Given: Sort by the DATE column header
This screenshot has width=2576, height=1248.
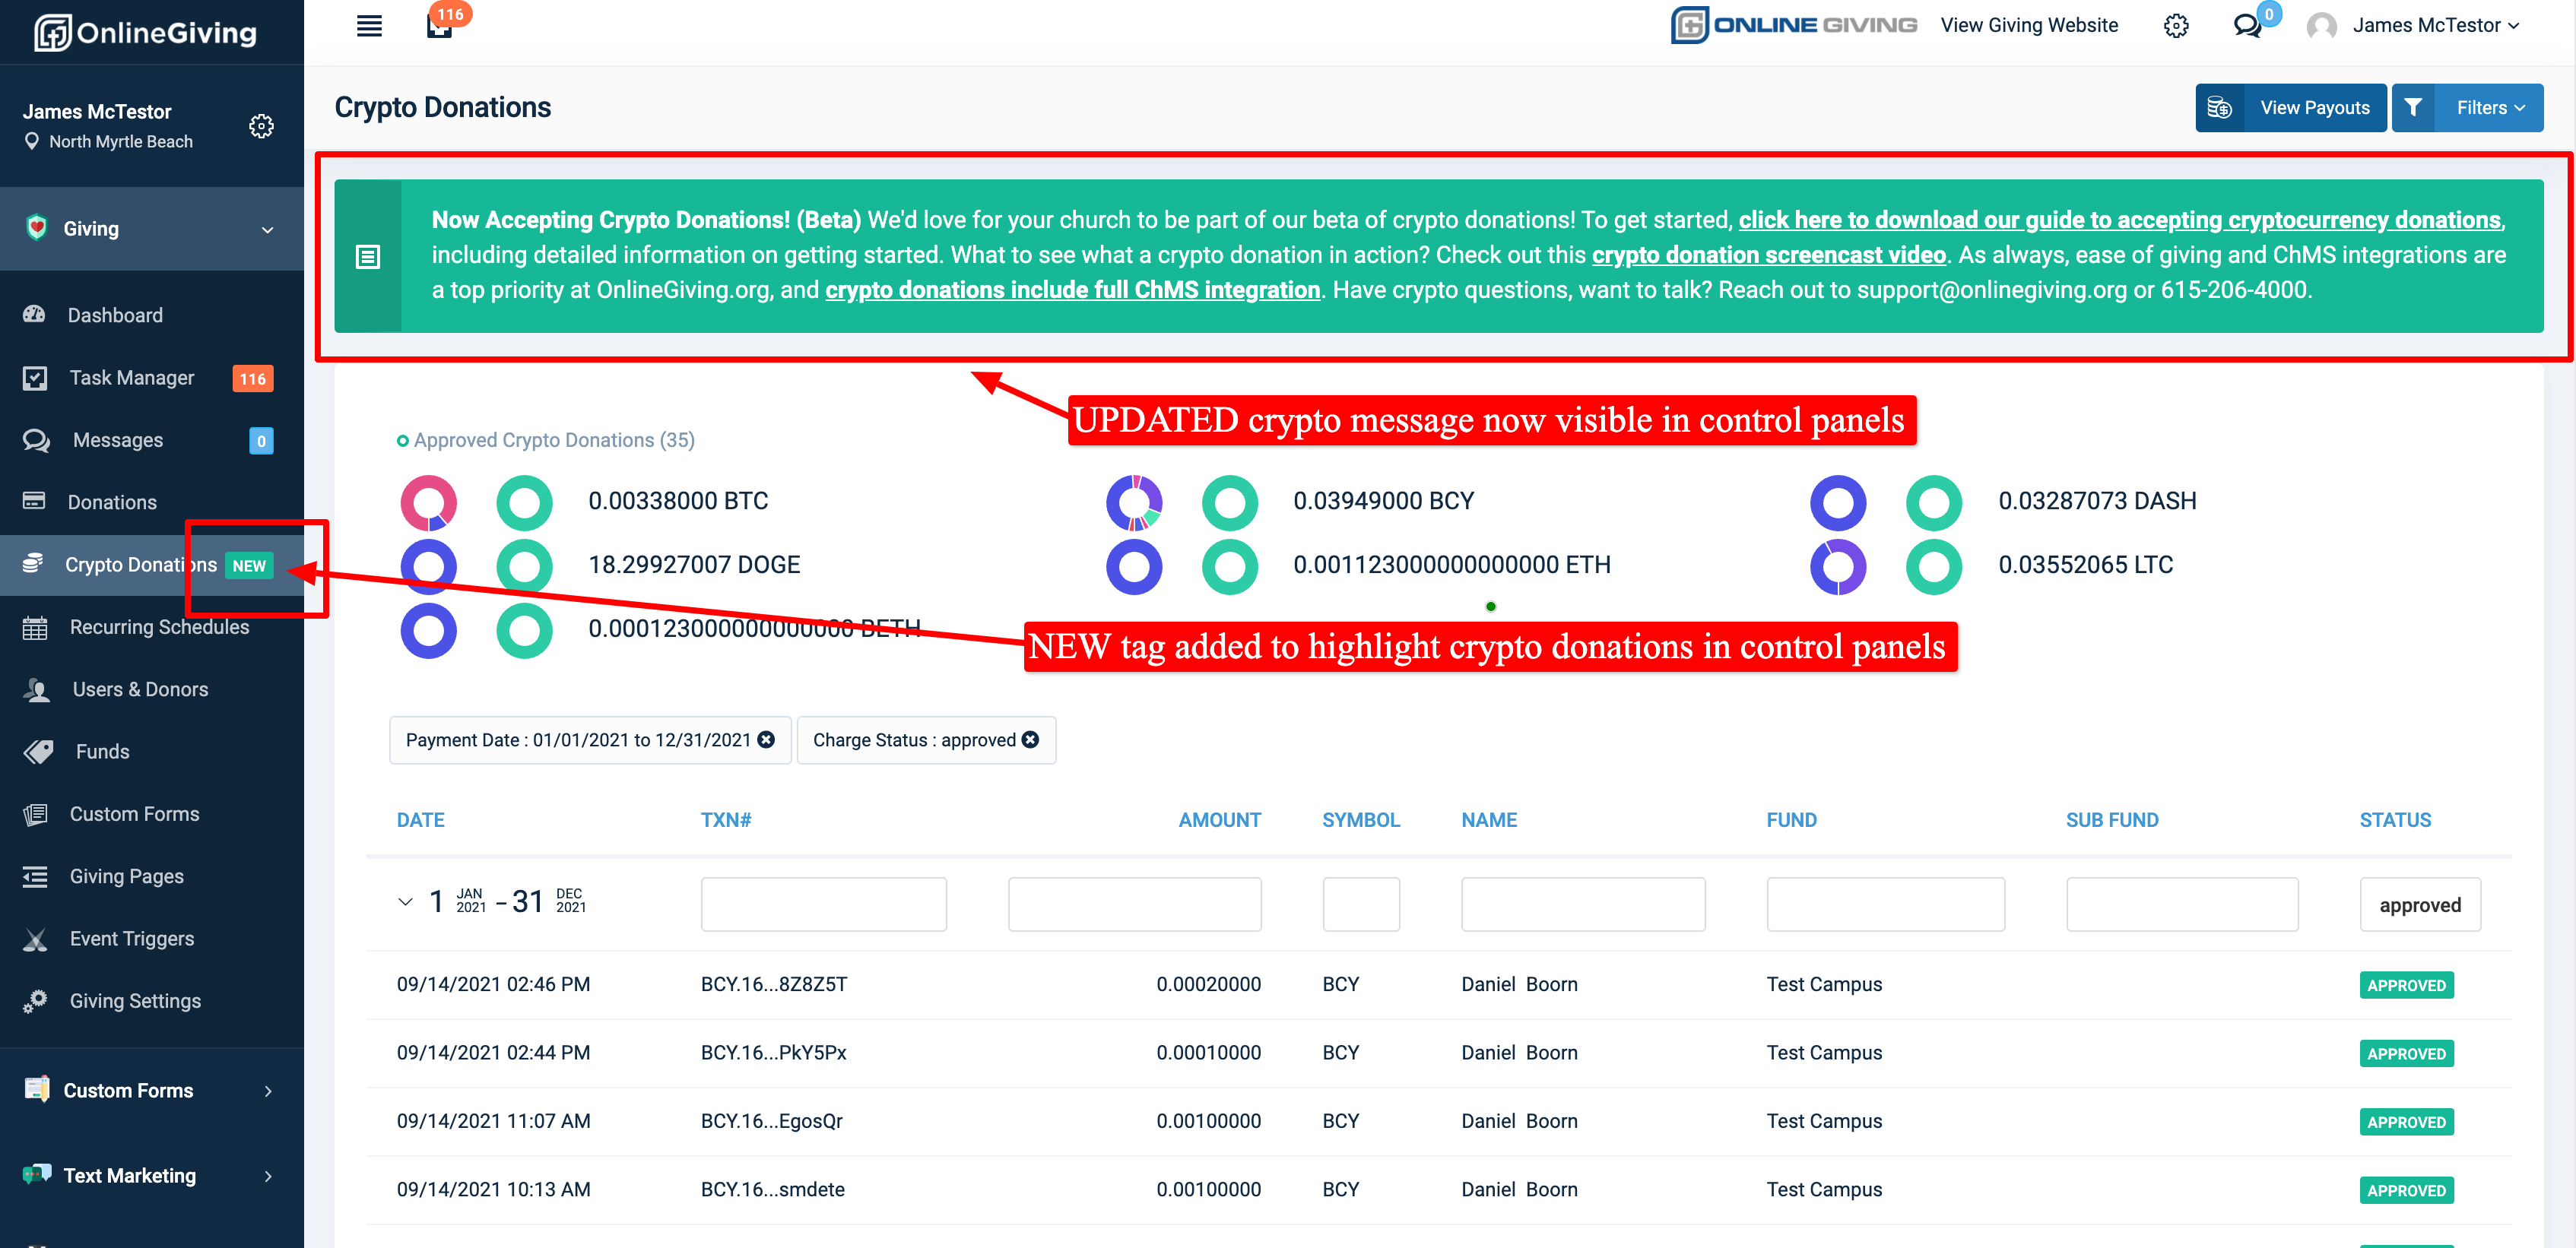Looking at the screenshot, I should point(420,821).
